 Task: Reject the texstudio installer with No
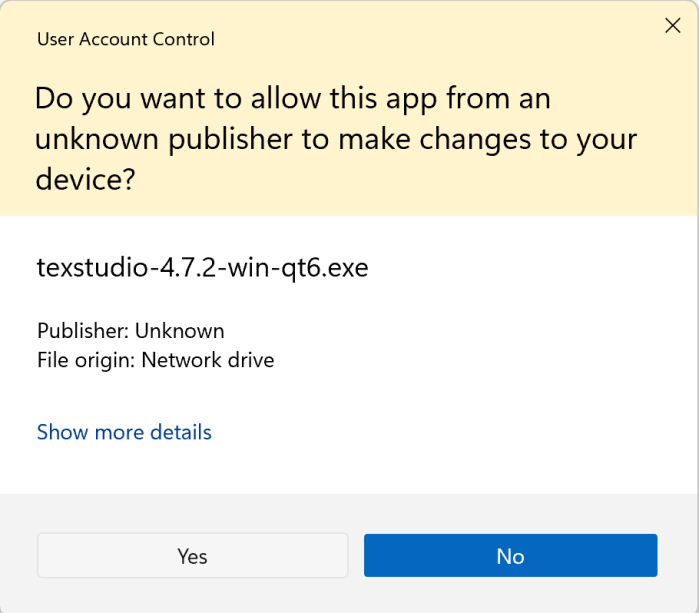[510, 556]
